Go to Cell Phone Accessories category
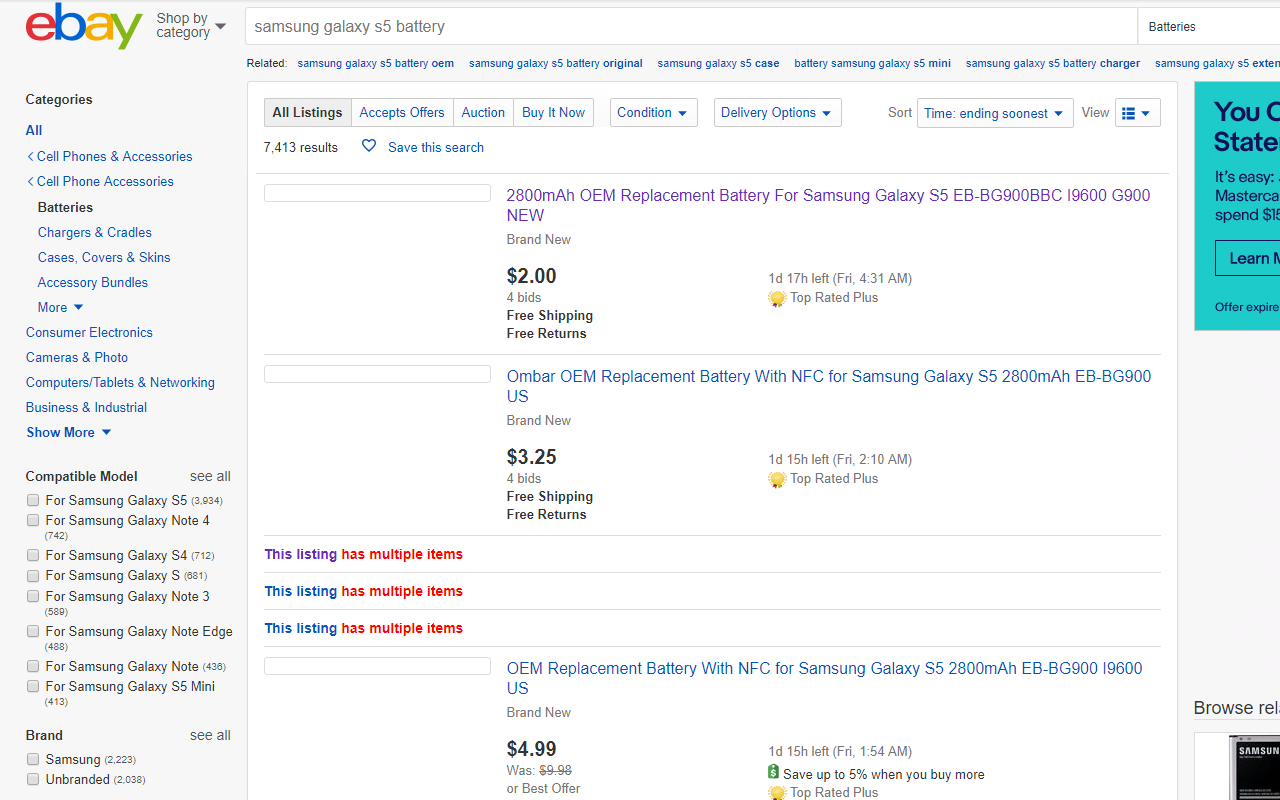 click(105, 181)
